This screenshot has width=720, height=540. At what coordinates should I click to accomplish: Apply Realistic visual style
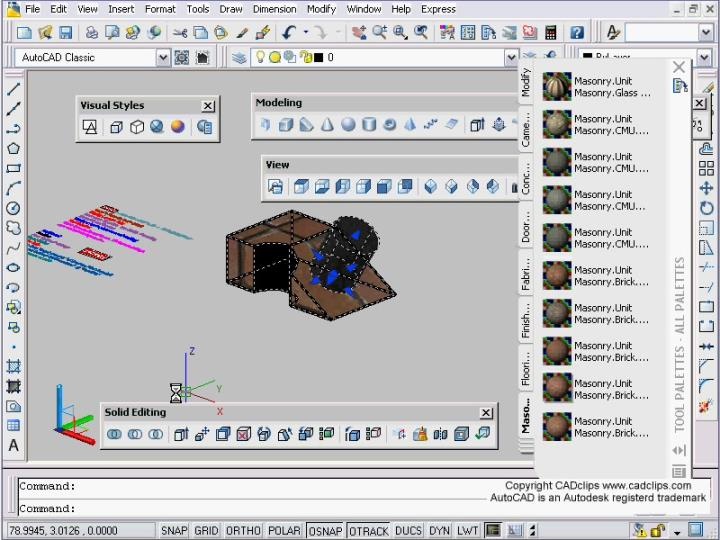[157, 127]
